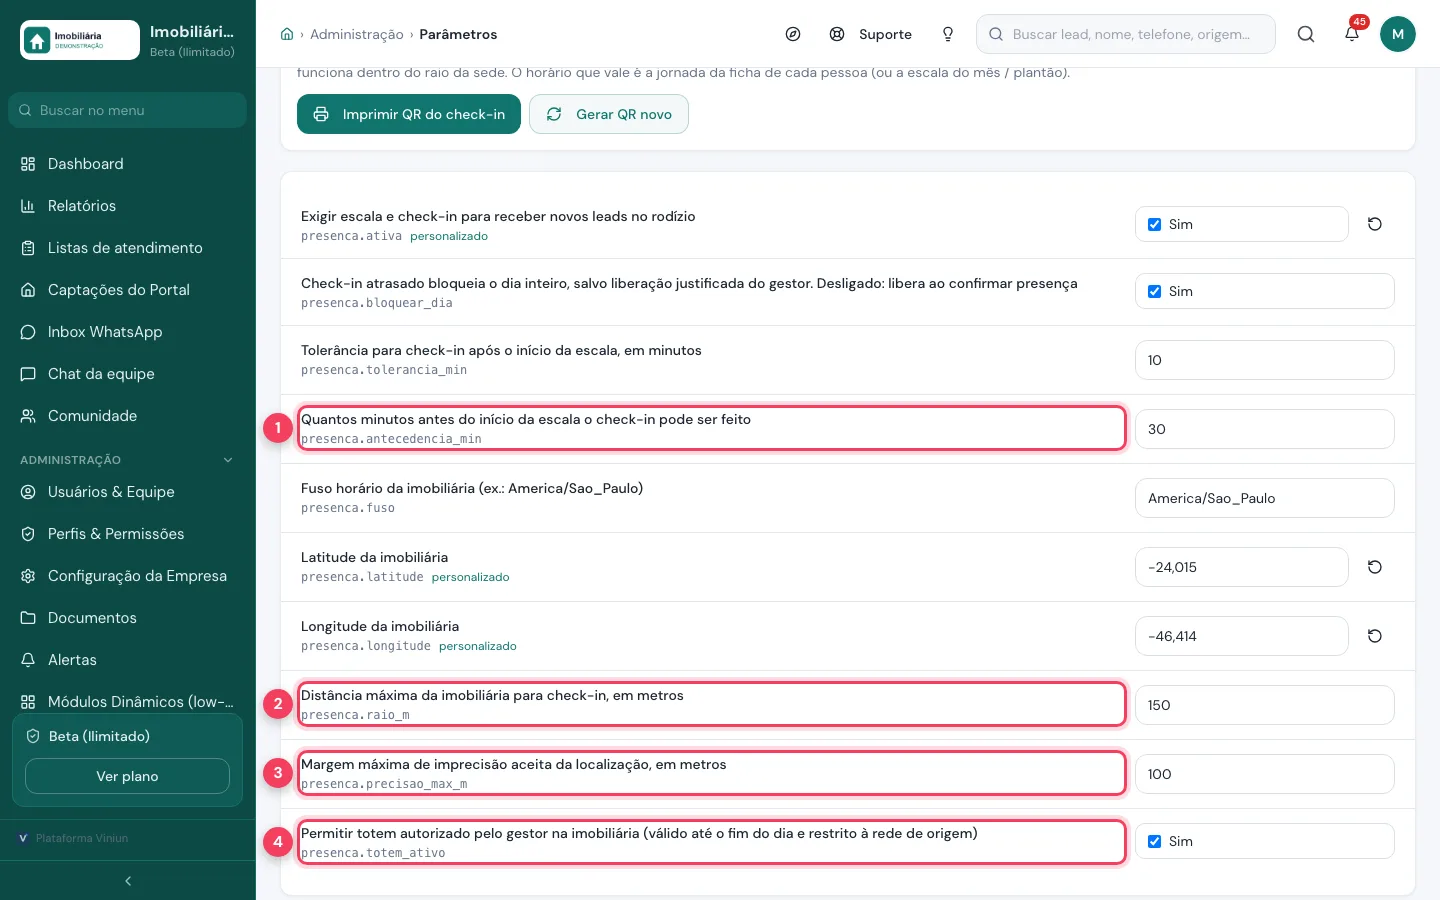This screenshot has height=900, width=1440.
Task: Select Inbox WhatsApp in the sidebar
Action: pyautogui.click(x=128, y=332)
